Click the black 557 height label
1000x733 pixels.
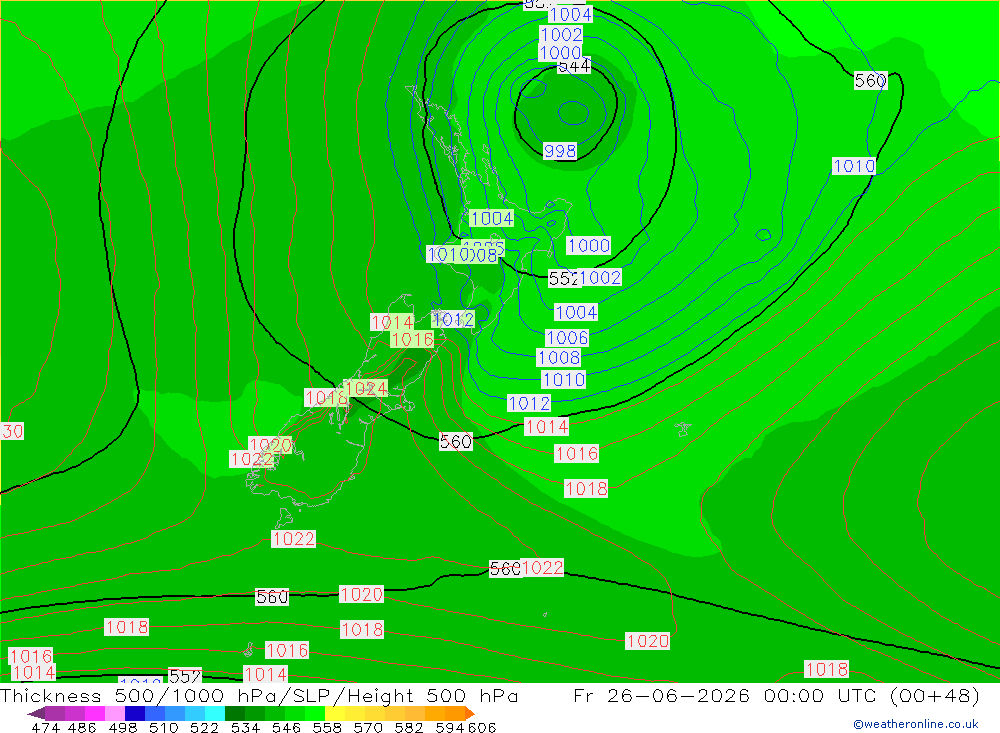click(x=185, y=676)
